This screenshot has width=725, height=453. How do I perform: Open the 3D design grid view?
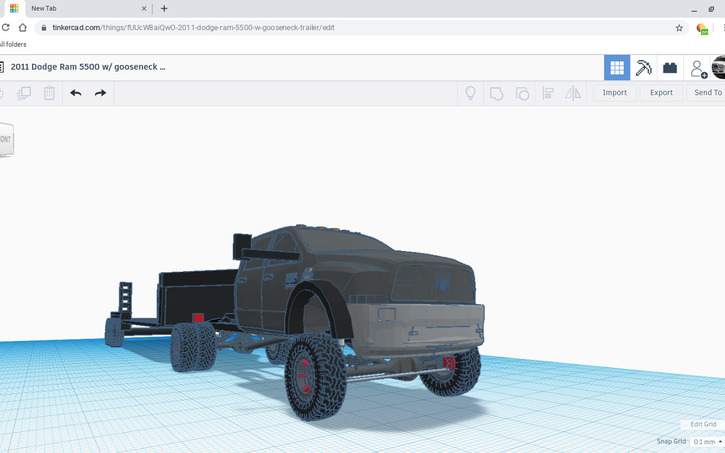pos(617,67)
